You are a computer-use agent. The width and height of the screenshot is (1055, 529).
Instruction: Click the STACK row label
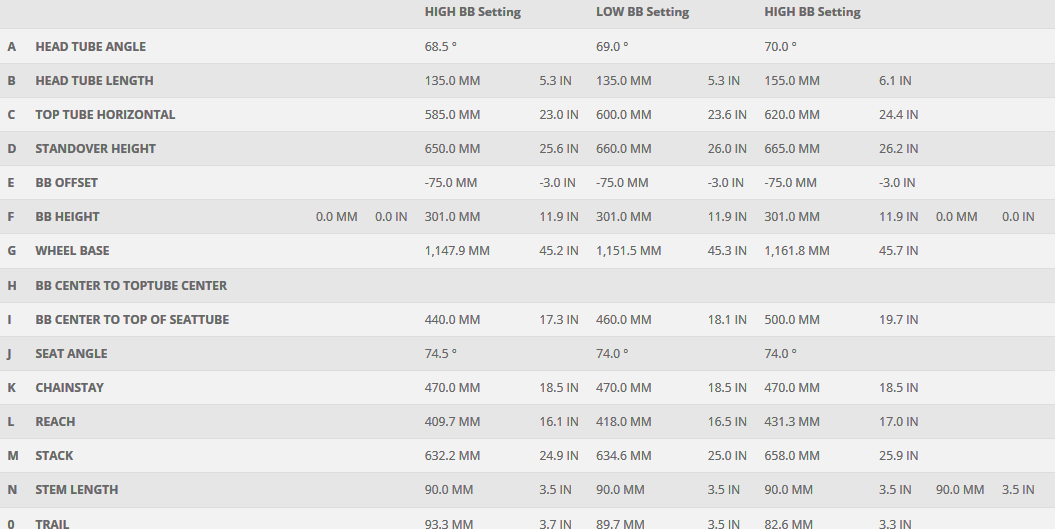(54, 456)
